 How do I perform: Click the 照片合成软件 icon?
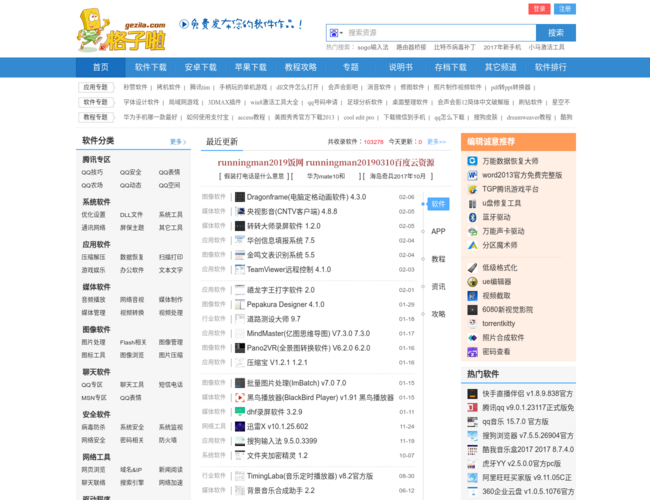pyautogui.click(x=473, y=338)
